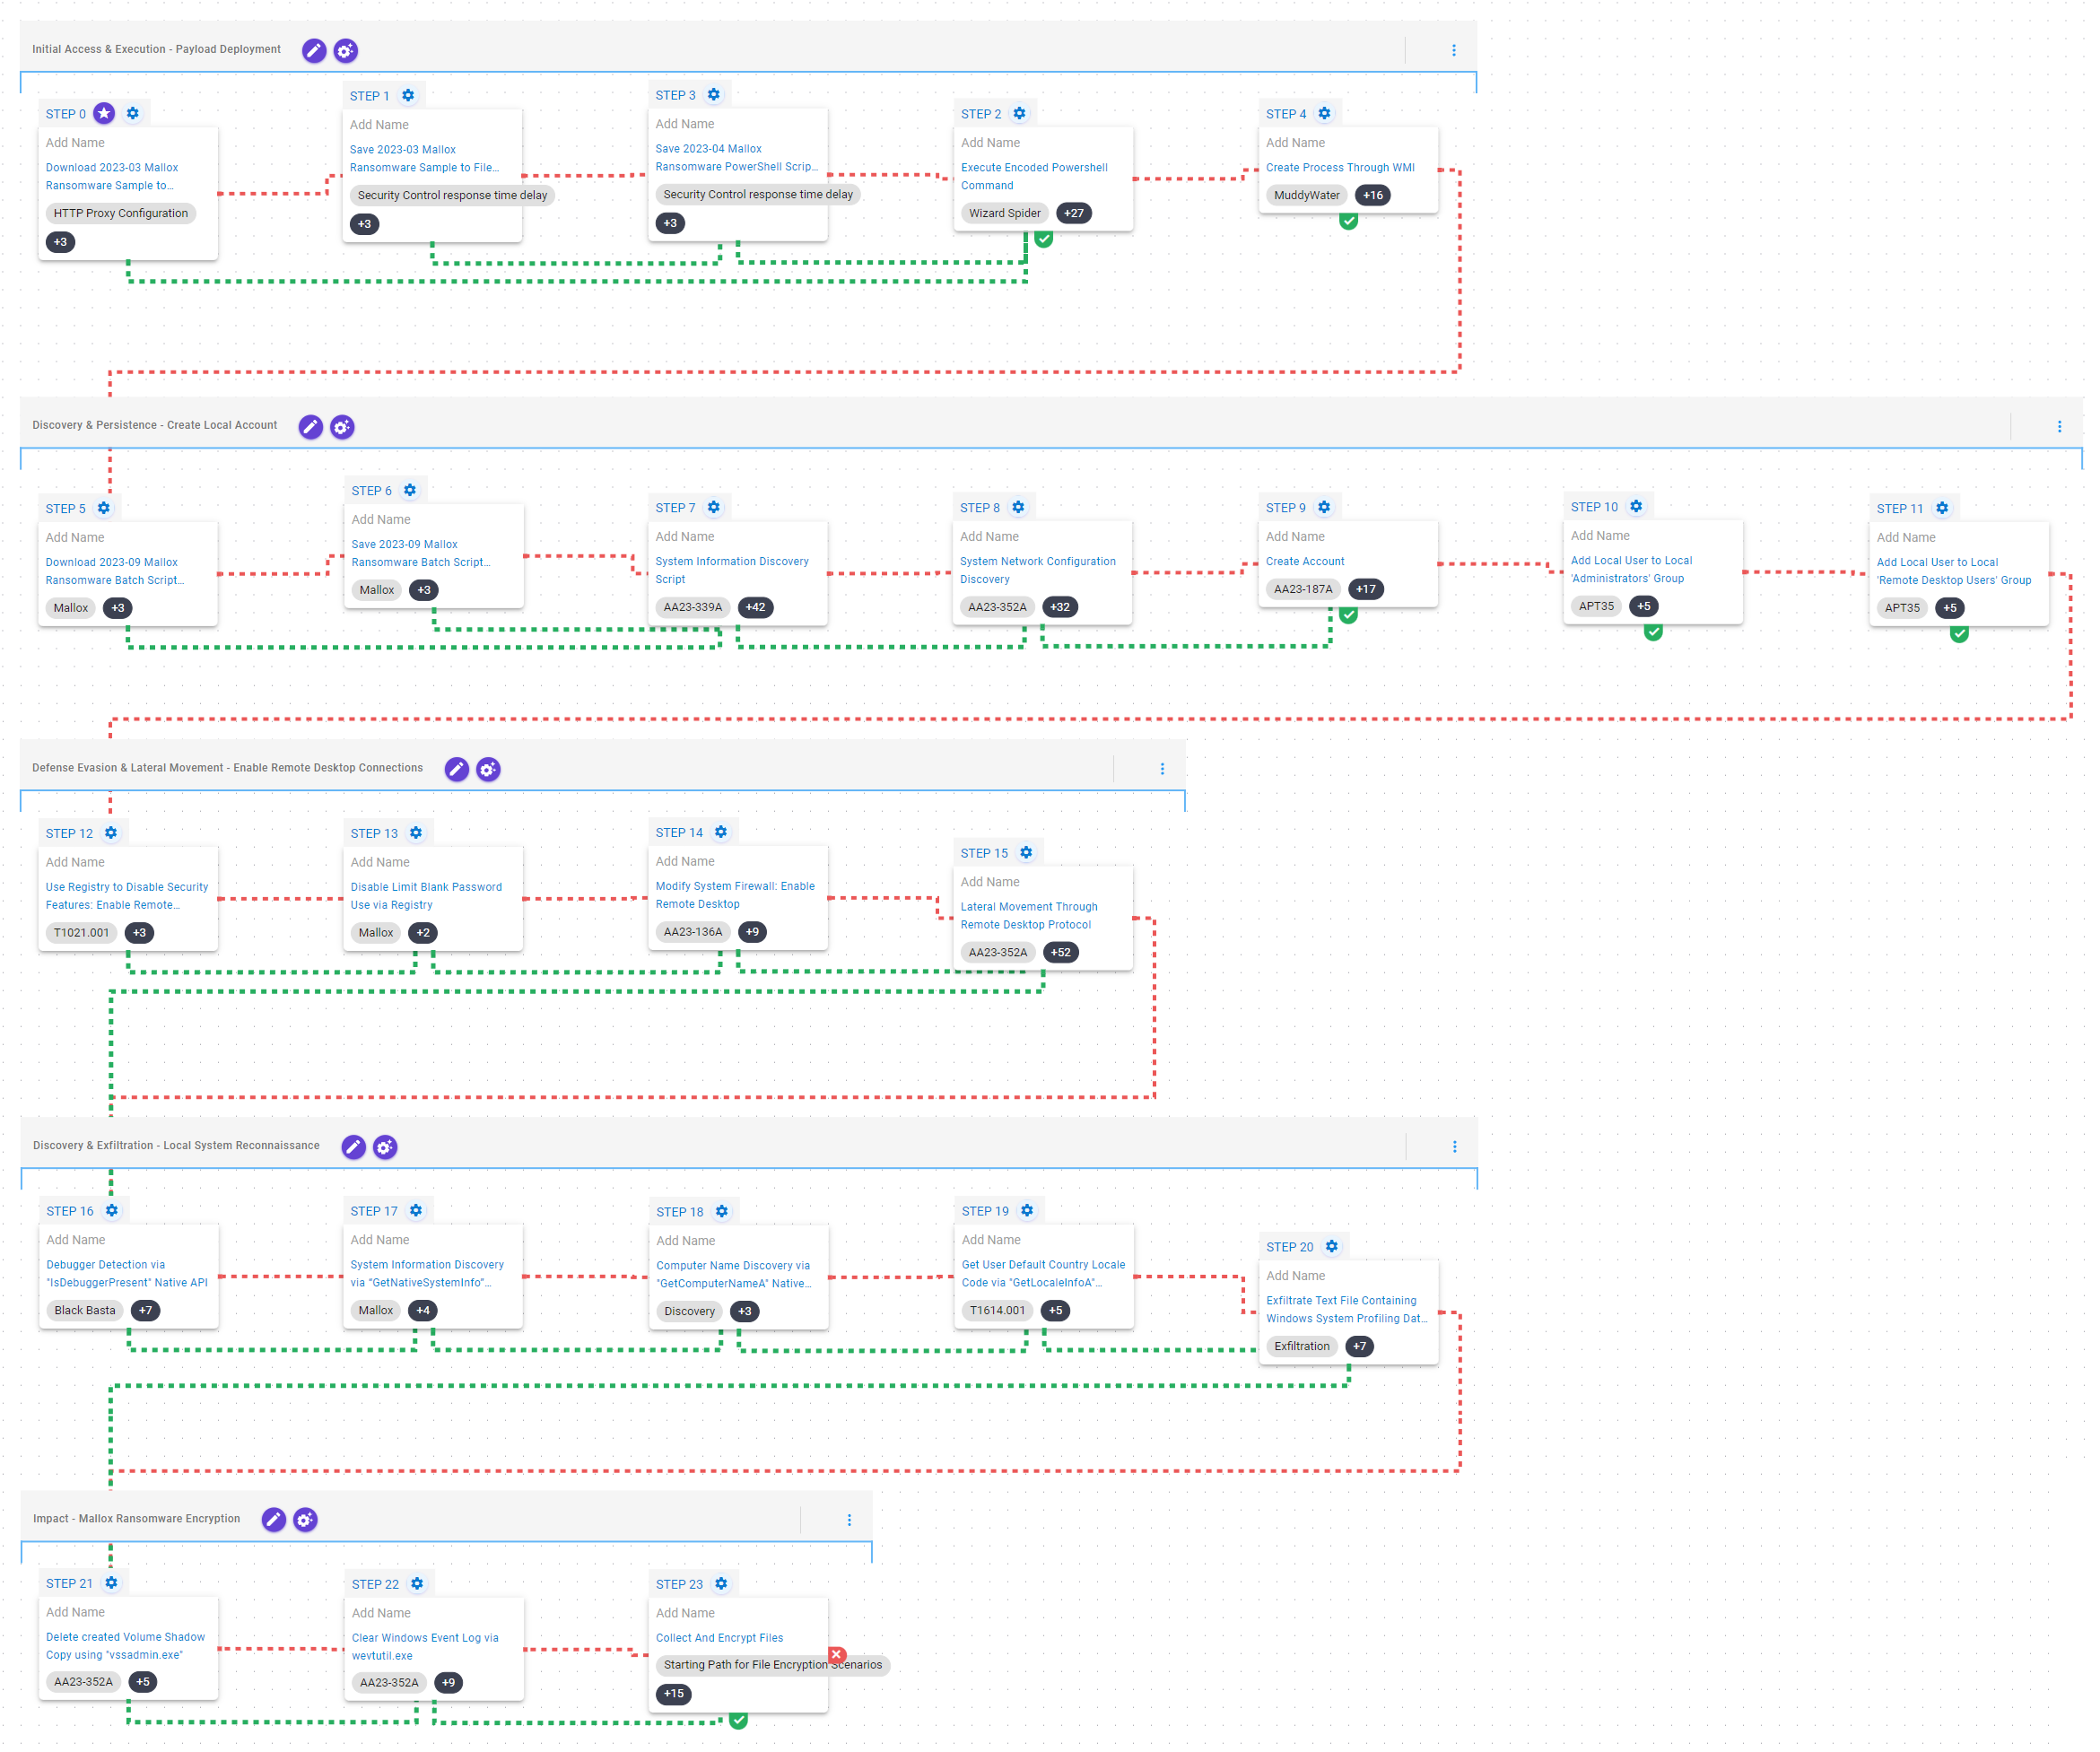The width and height of the screenshot is (2100, 1752).
Task: Click green shield check under STEP 2
Action: pyautogui.click(x=1043, y=239)
